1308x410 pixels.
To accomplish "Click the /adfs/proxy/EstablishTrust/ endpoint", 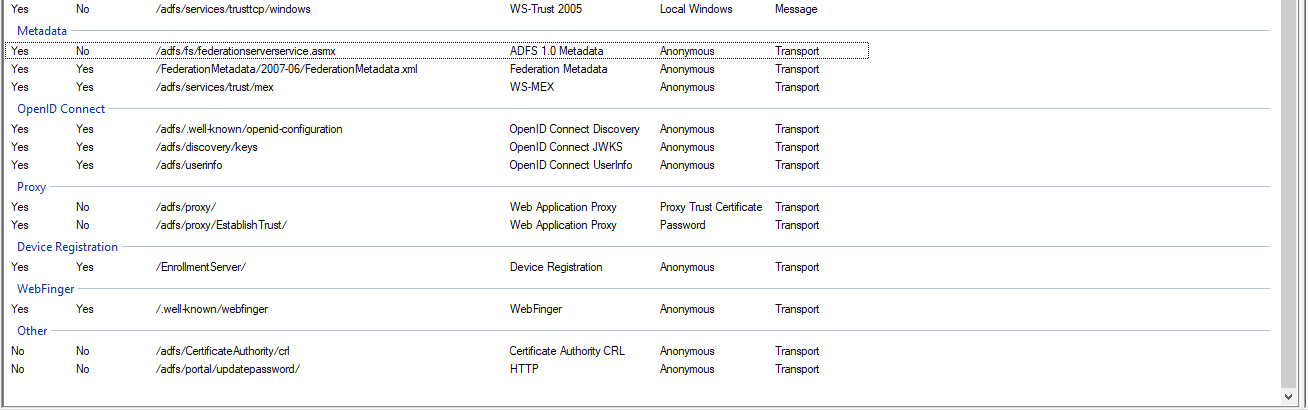I will (221, 225).
